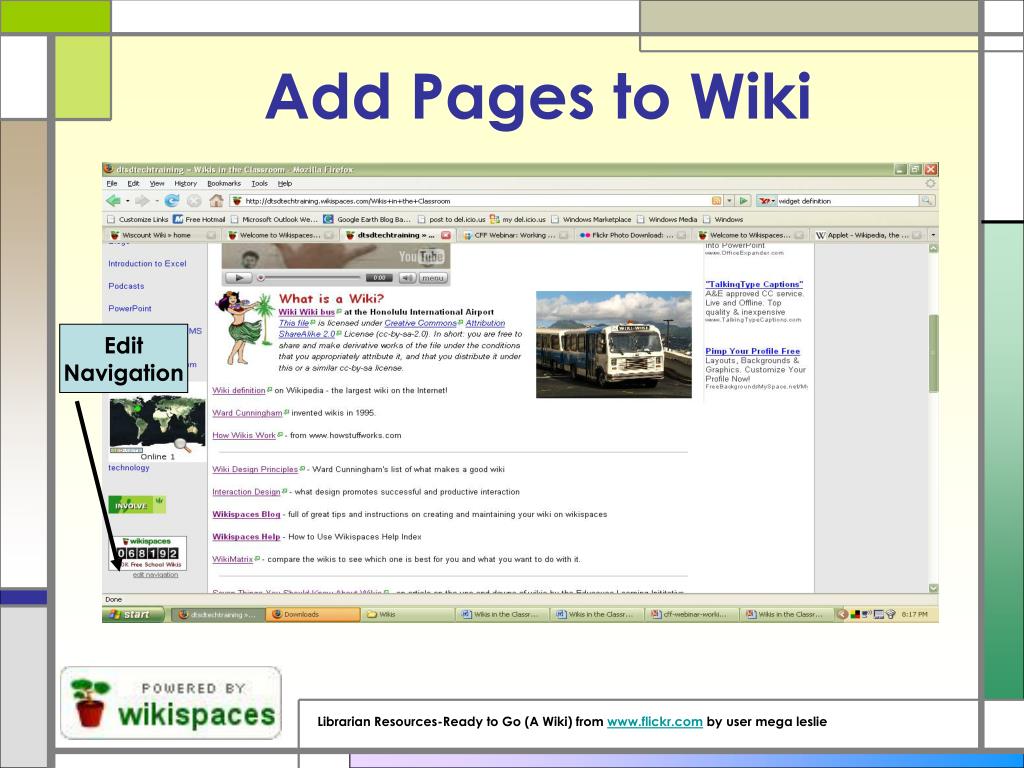Switch to the CFF Webinar tab
1024x768 pixels.
(515, 235)
